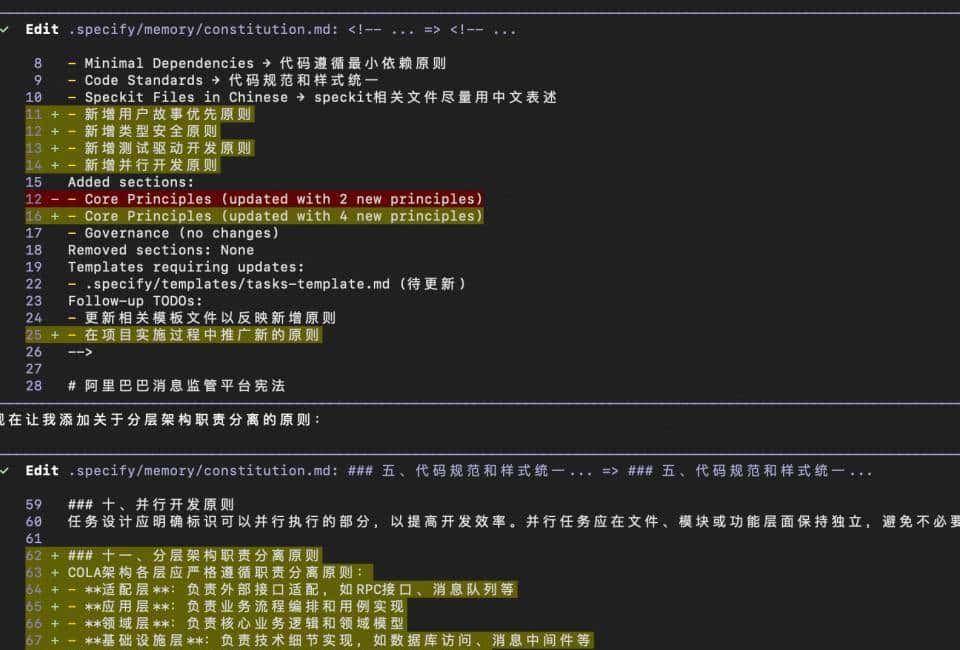Click the green checkmark beside the first Edit entry
Screen dimensions: 960x650
click(8, 29)
